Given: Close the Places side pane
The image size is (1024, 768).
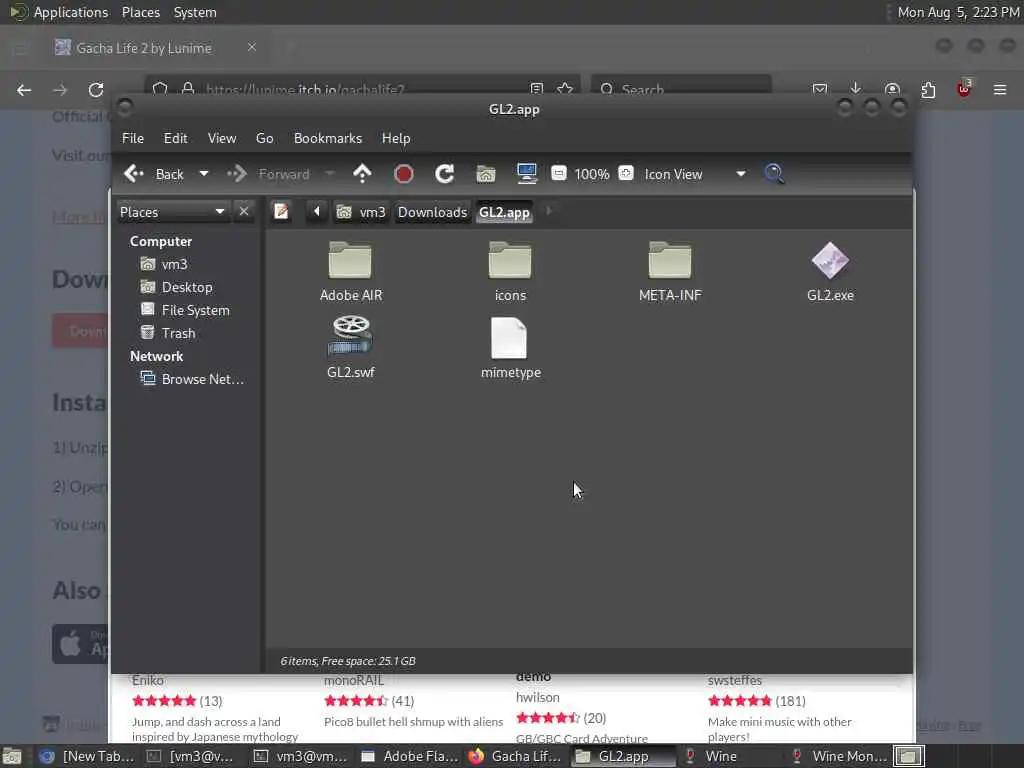Looking at the screenshot, I should point(244,212).
